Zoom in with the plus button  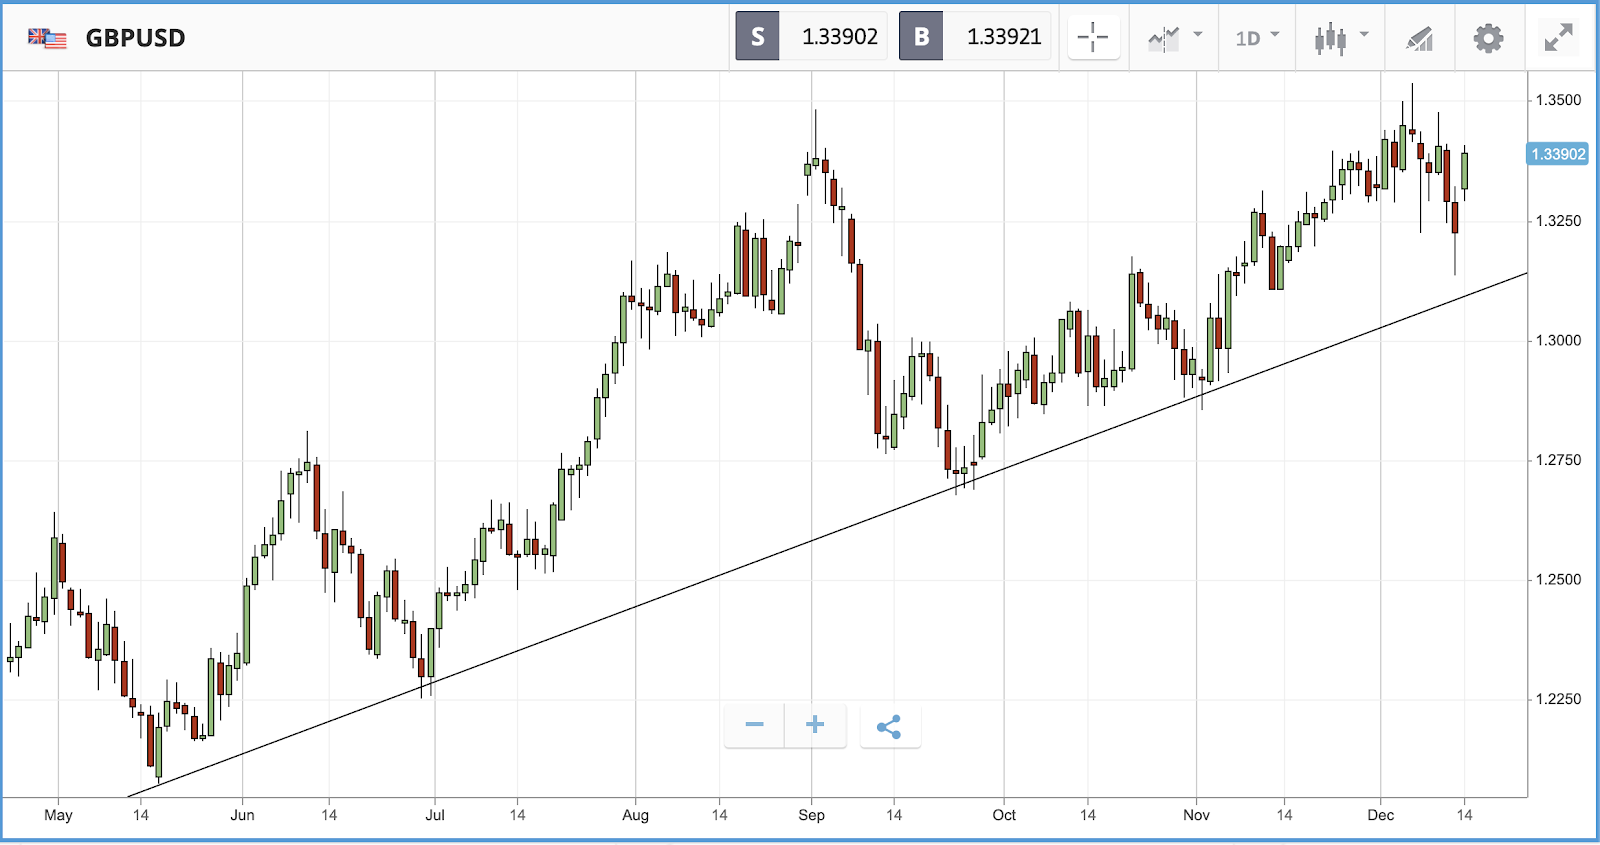[815, 725]
